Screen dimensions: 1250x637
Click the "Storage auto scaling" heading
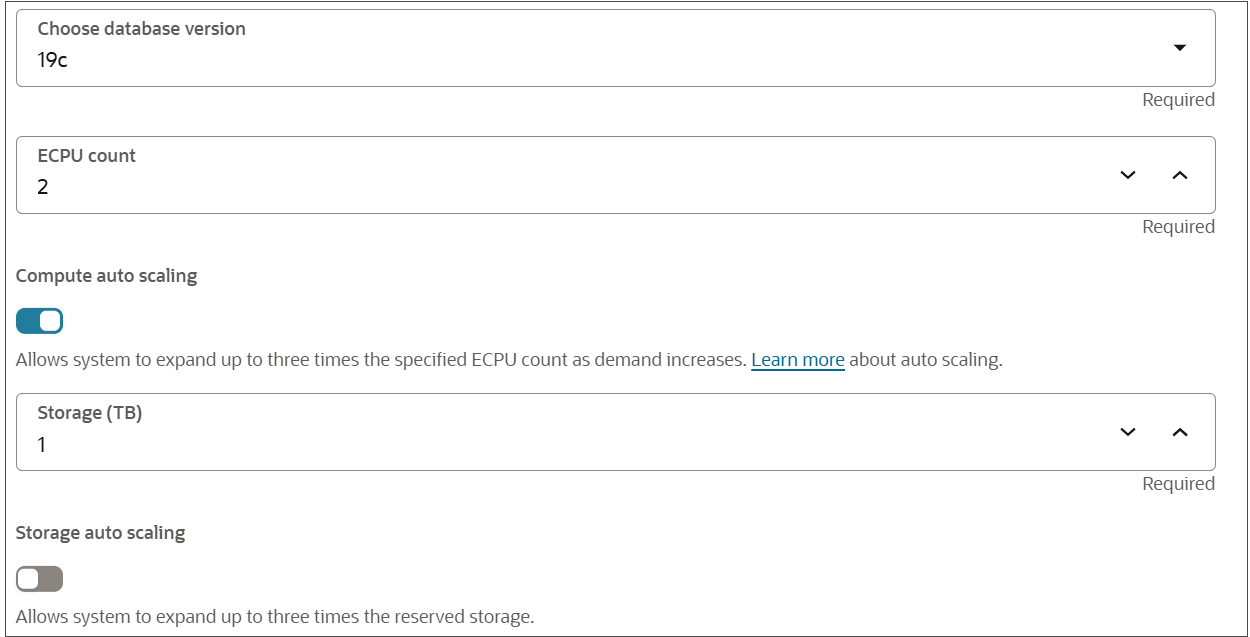tap(100, 533)
